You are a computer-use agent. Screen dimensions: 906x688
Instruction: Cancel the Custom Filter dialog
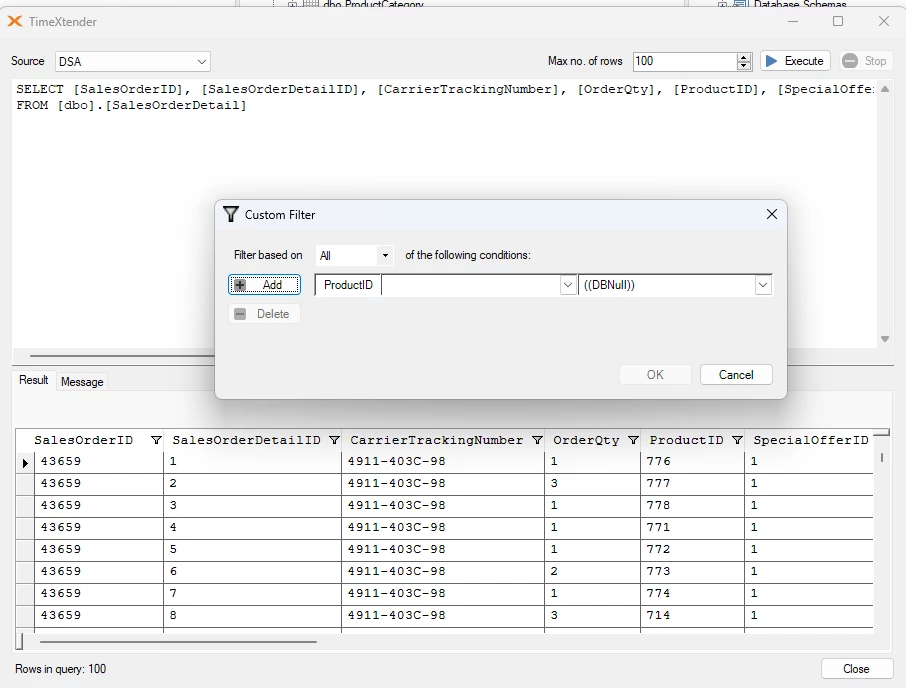click(736, 374)
